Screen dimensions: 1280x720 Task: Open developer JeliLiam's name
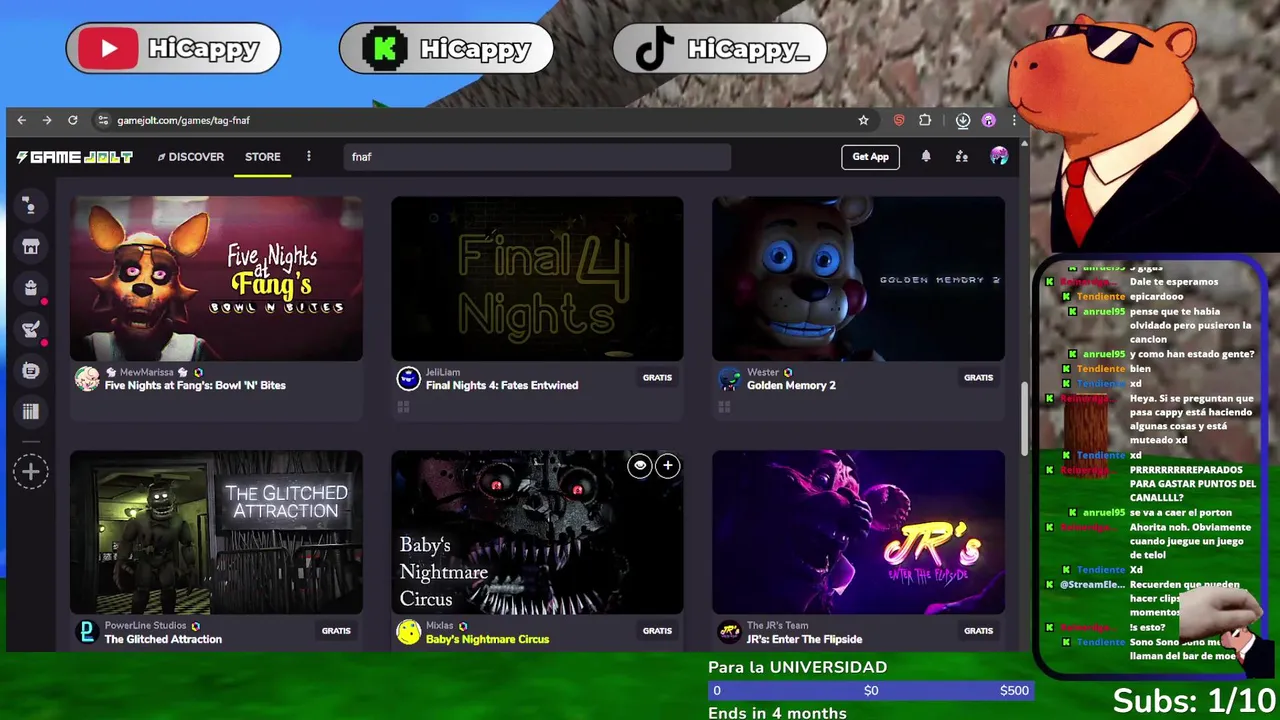click(x=443, y=372)
